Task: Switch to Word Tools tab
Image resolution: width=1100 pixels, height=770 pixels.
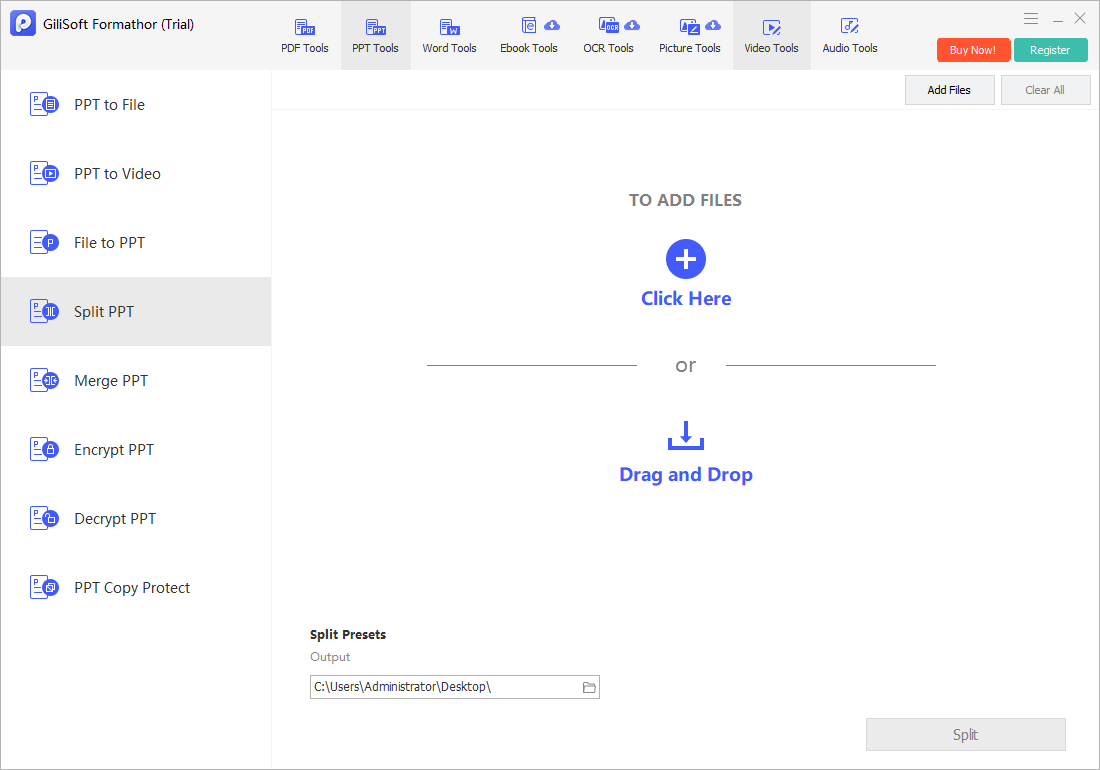Action: 449,36
